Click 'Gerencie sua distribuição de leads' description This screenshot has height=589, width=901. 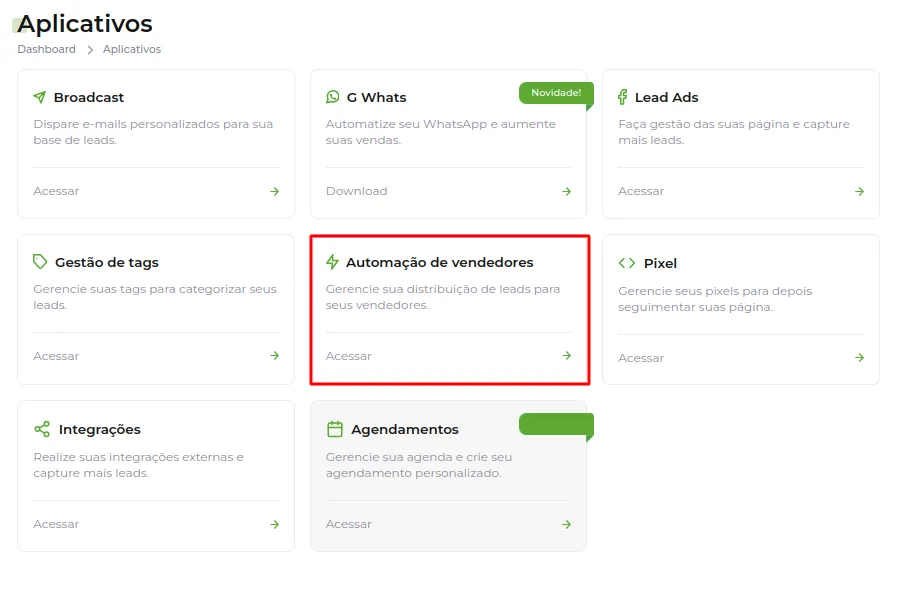point(443,297)
